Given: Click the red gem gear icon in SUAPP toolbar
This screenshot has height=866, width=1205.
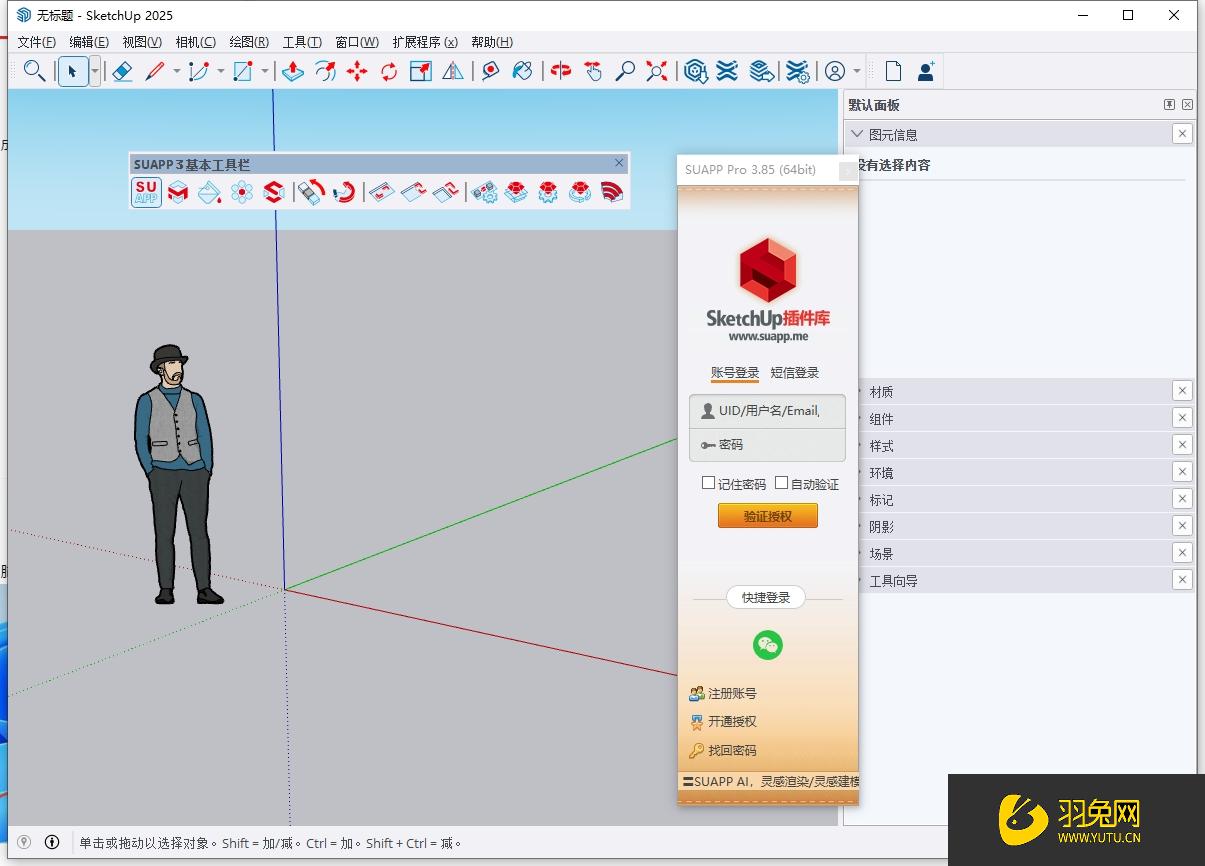Looking at the screenshot, I should click(548, 192).
